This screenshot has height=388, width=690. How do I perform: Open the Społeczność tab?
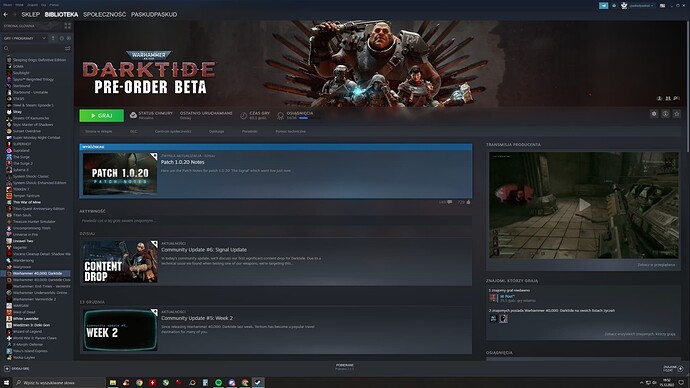[x=104, y=15]
